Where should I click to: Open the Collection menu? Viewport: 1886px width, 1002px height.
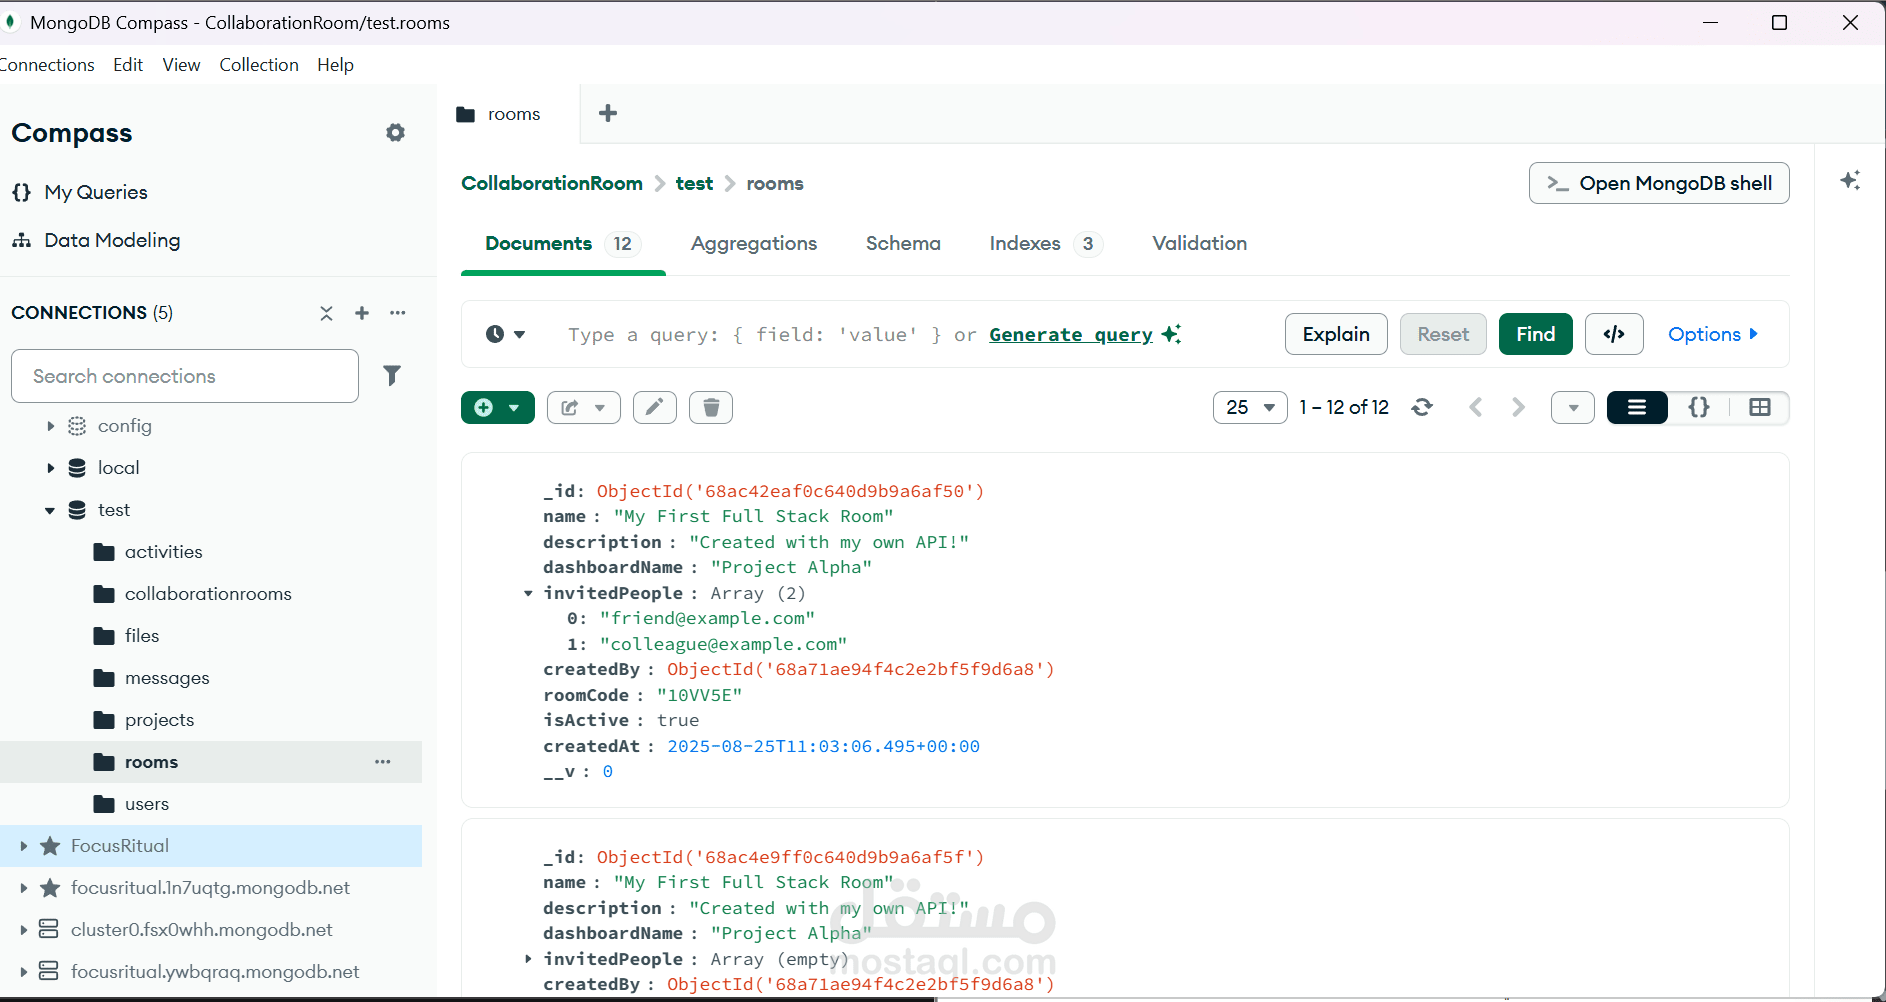(259, 65)
